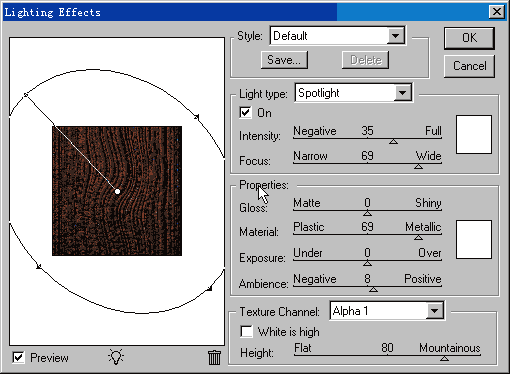Enable the White is high checkbox
Image resolution: width=510 pixels, height=374 pixels.
(246, 332)
